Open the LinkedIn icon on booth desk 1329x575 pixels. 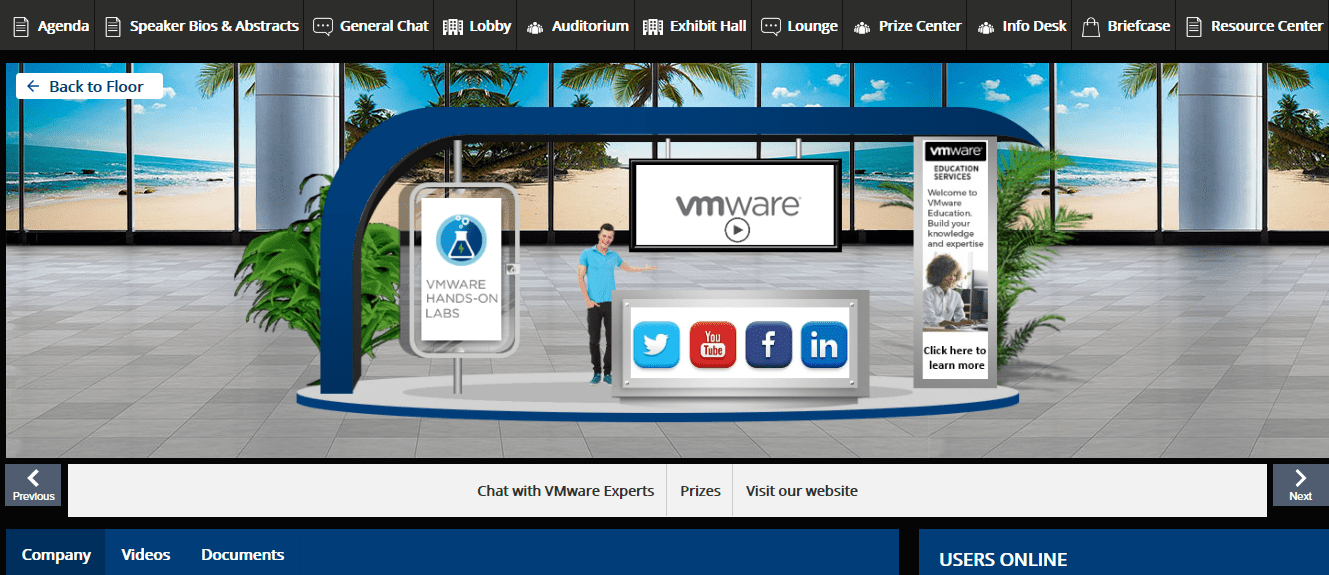[824, 345]
